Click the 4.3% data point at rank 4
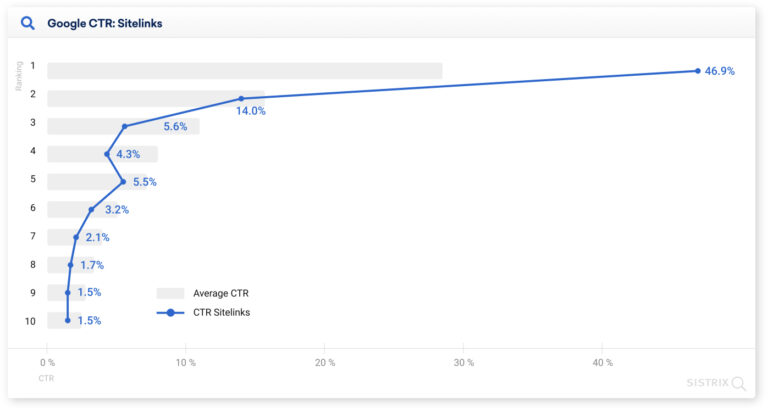Viewport: 768px width, 408px height. click(x=107, y=154)
